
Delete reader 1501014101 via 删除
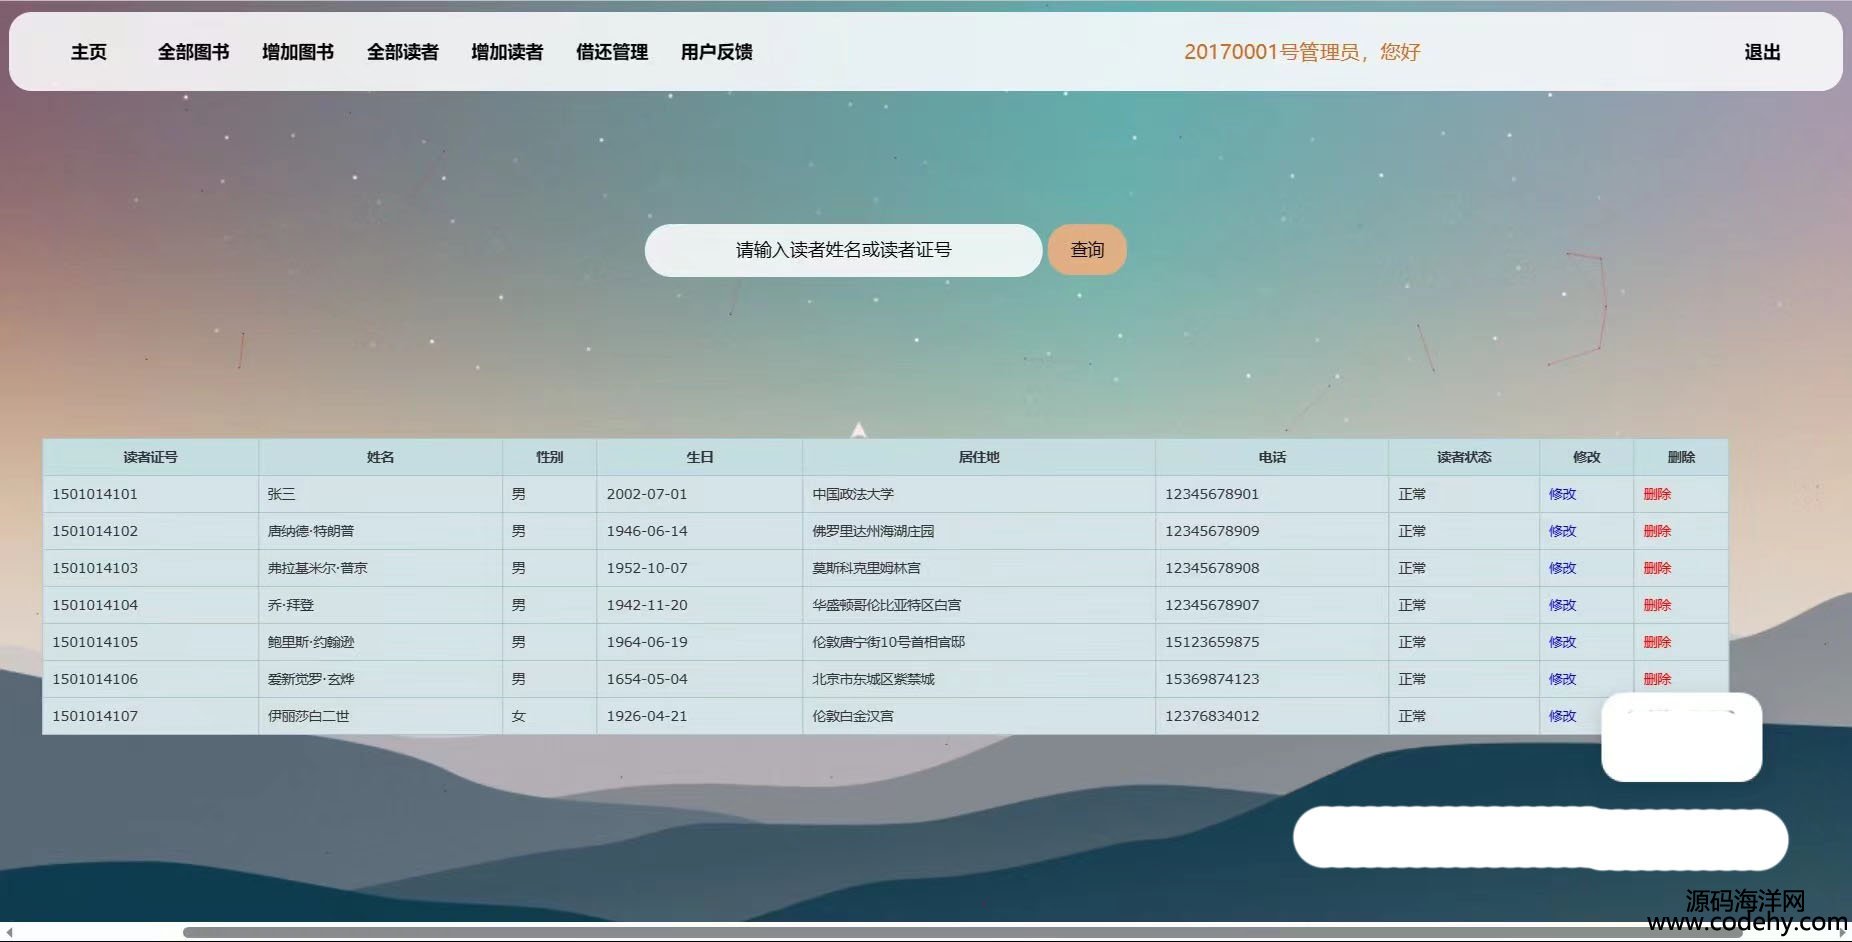tap(1657, 494)
